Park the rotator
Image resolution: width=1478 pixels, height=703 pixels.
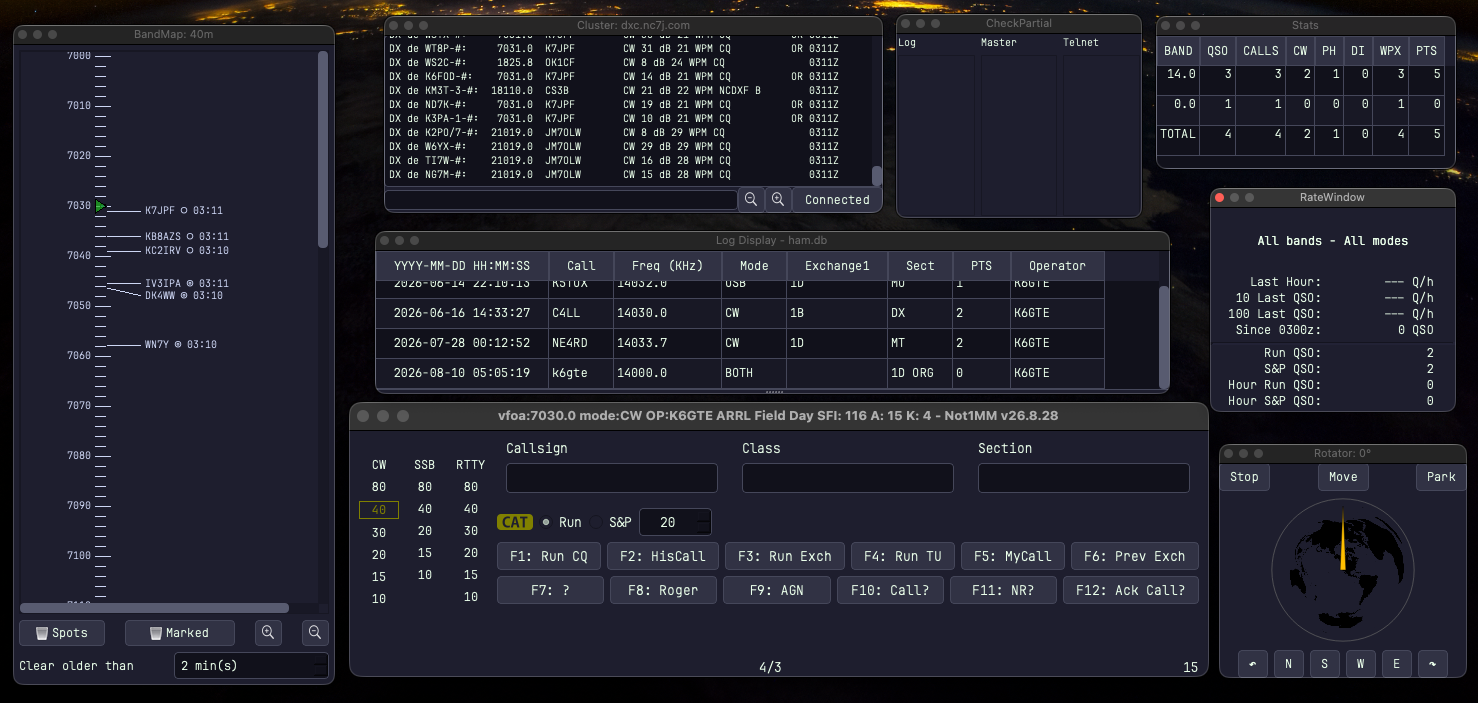tap(1441, 477)
